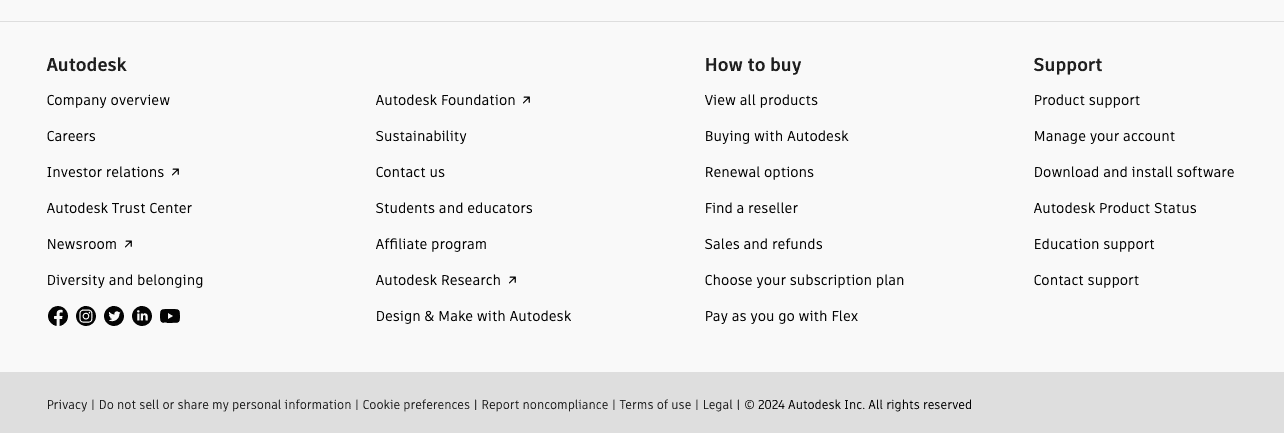Choose Pay as you go with Flex
1284x433 pixels.
coord(781,316)
